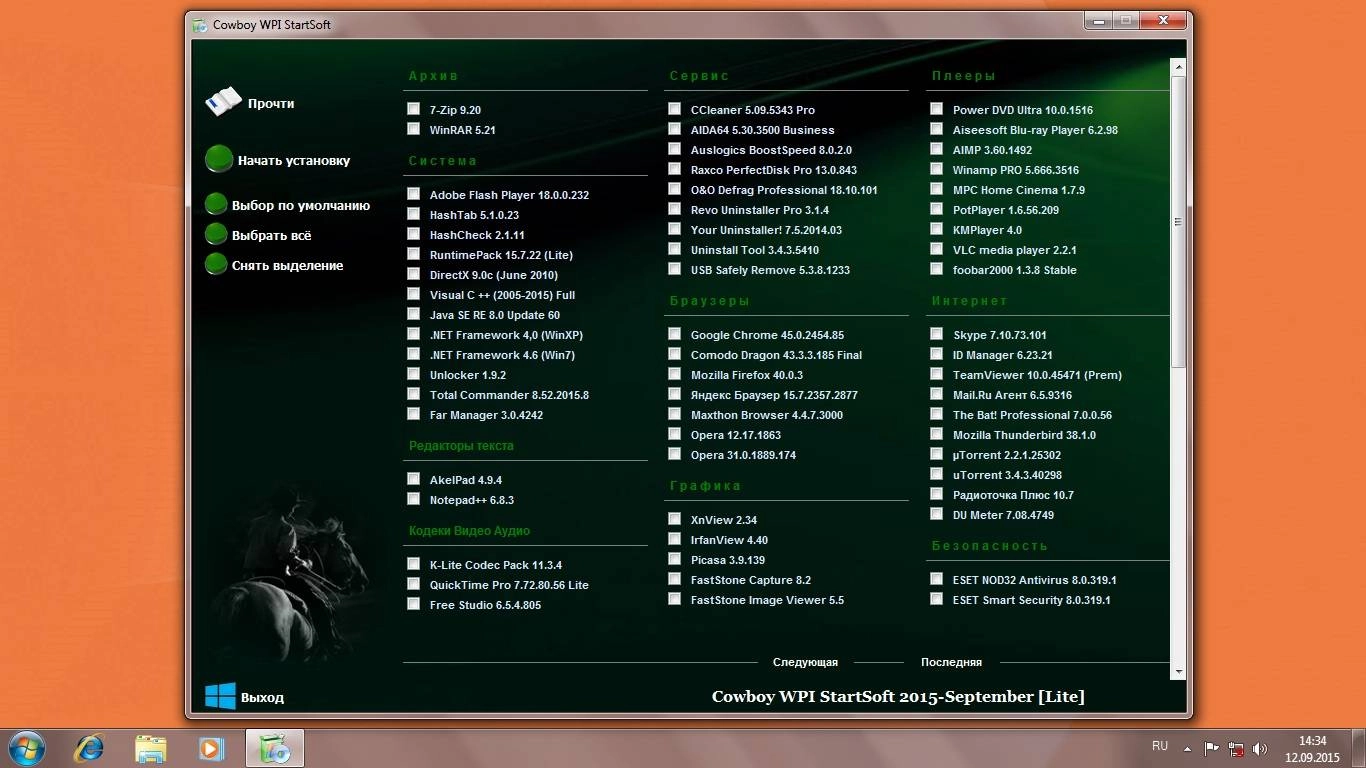The width and height of the screenshot is (1366, 768).
Task: Tick the foobar2000 1.3.8 Stable checkbox
Action: (x=936, y=269)
